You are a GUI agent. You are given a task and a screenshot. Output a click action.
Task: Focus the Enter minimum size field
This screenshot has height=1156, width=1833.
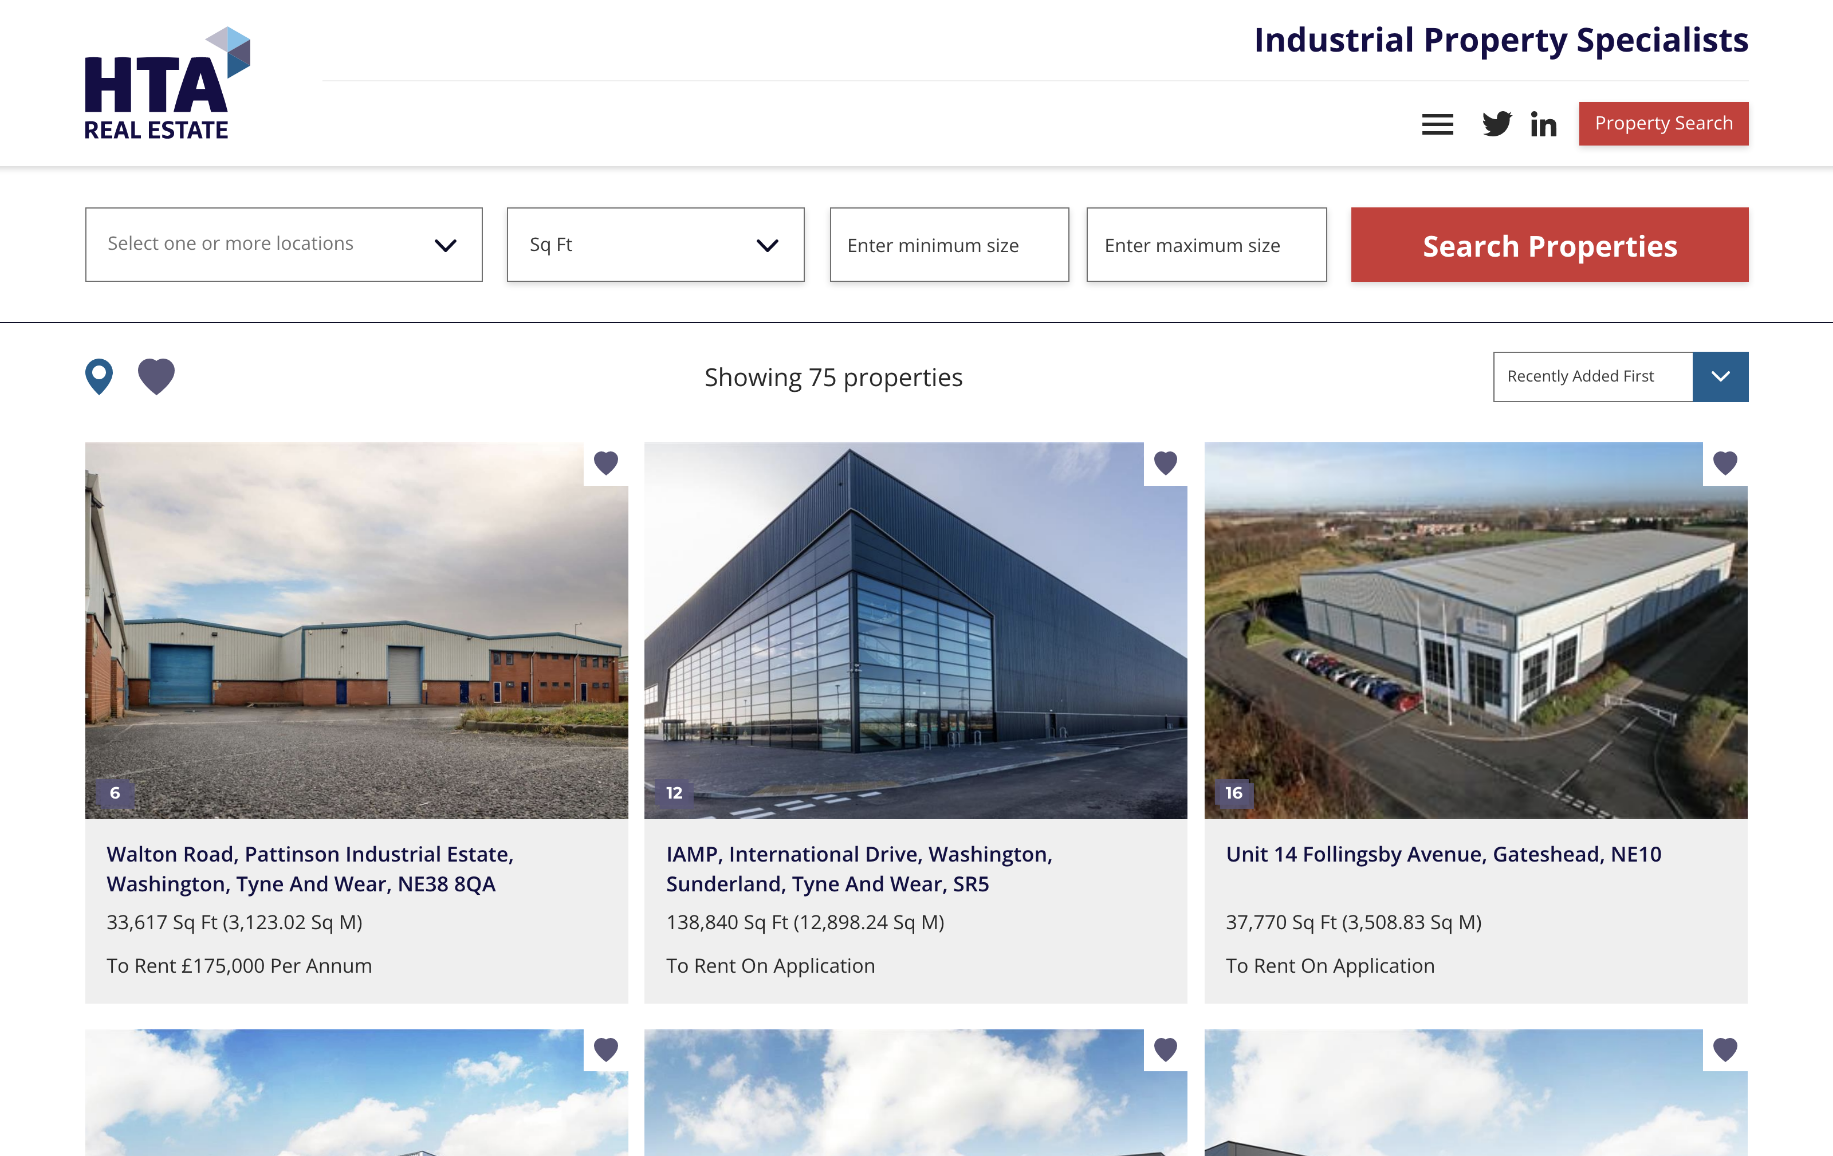click(x=949, y=245)
